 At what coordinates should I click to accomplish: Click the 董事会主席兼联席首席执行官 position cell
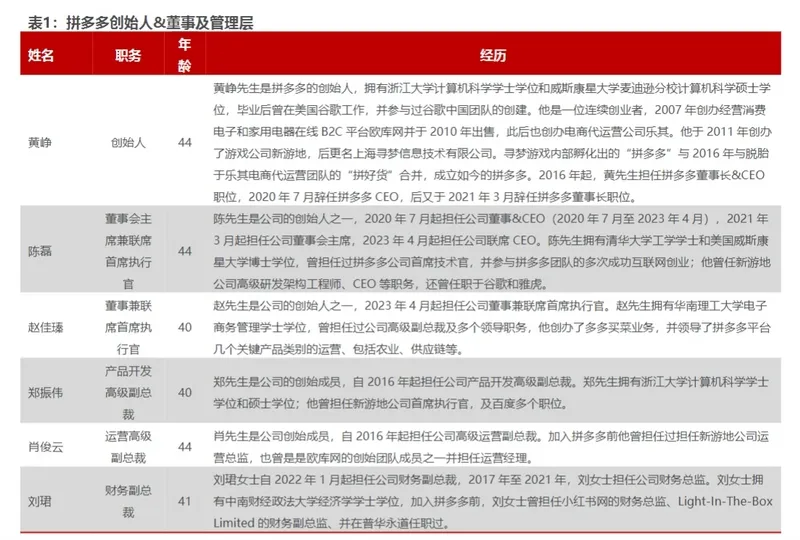tap(128, 251)
